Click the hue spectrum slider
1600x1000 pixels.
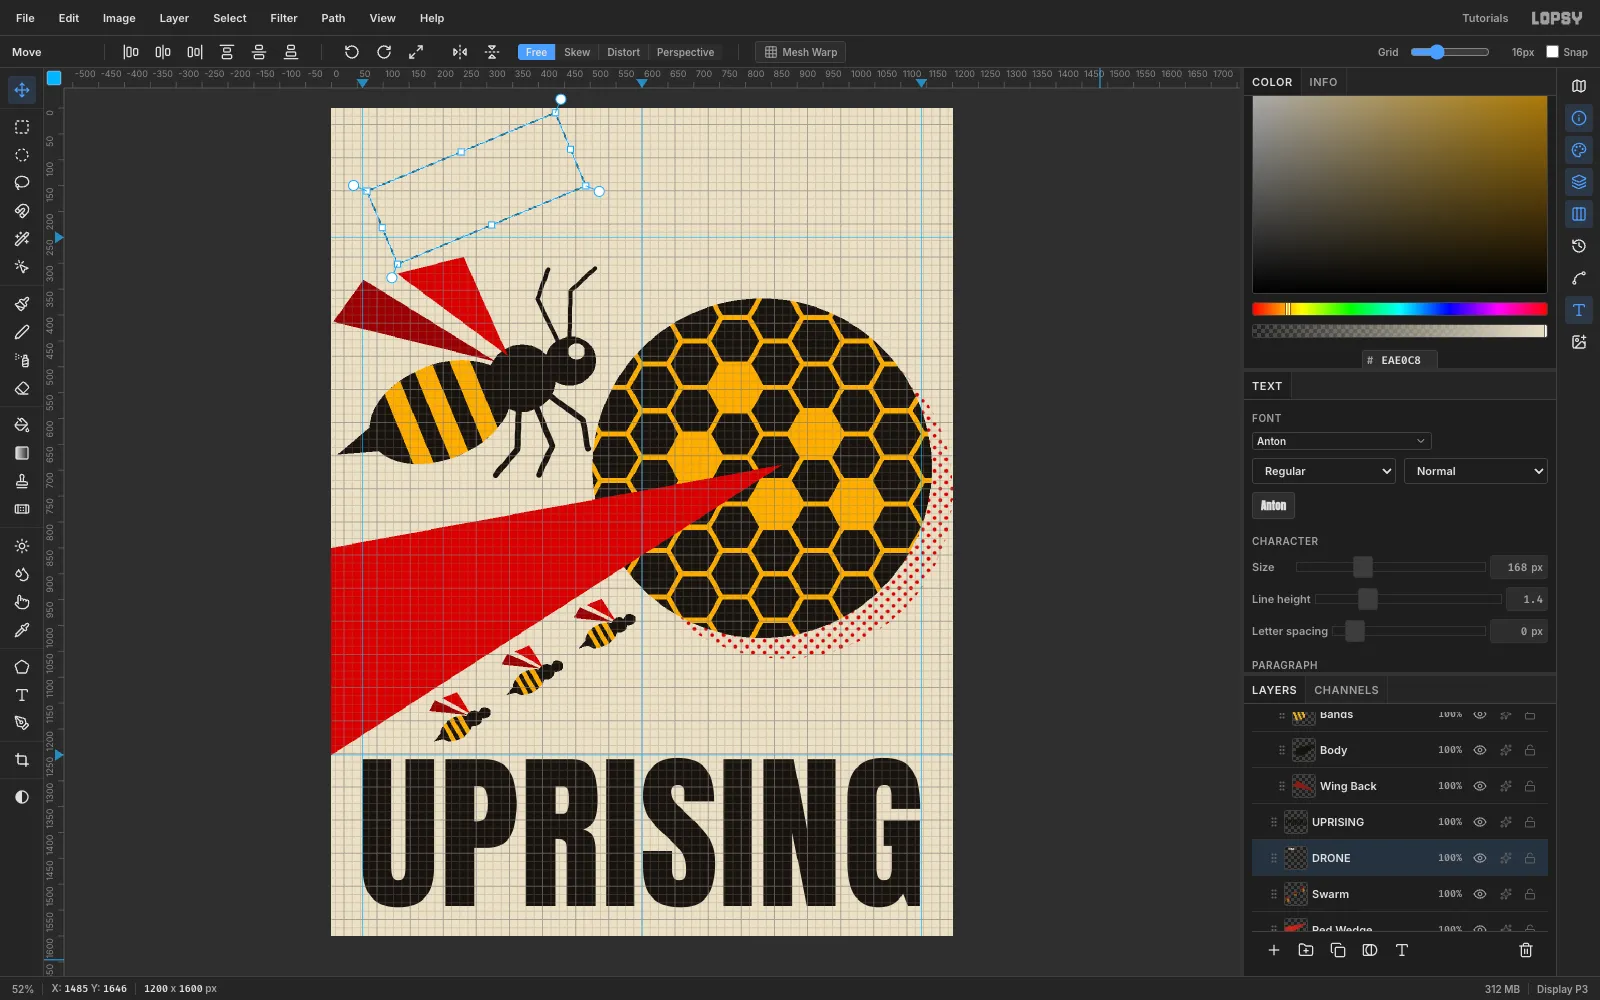(1399, 309)
